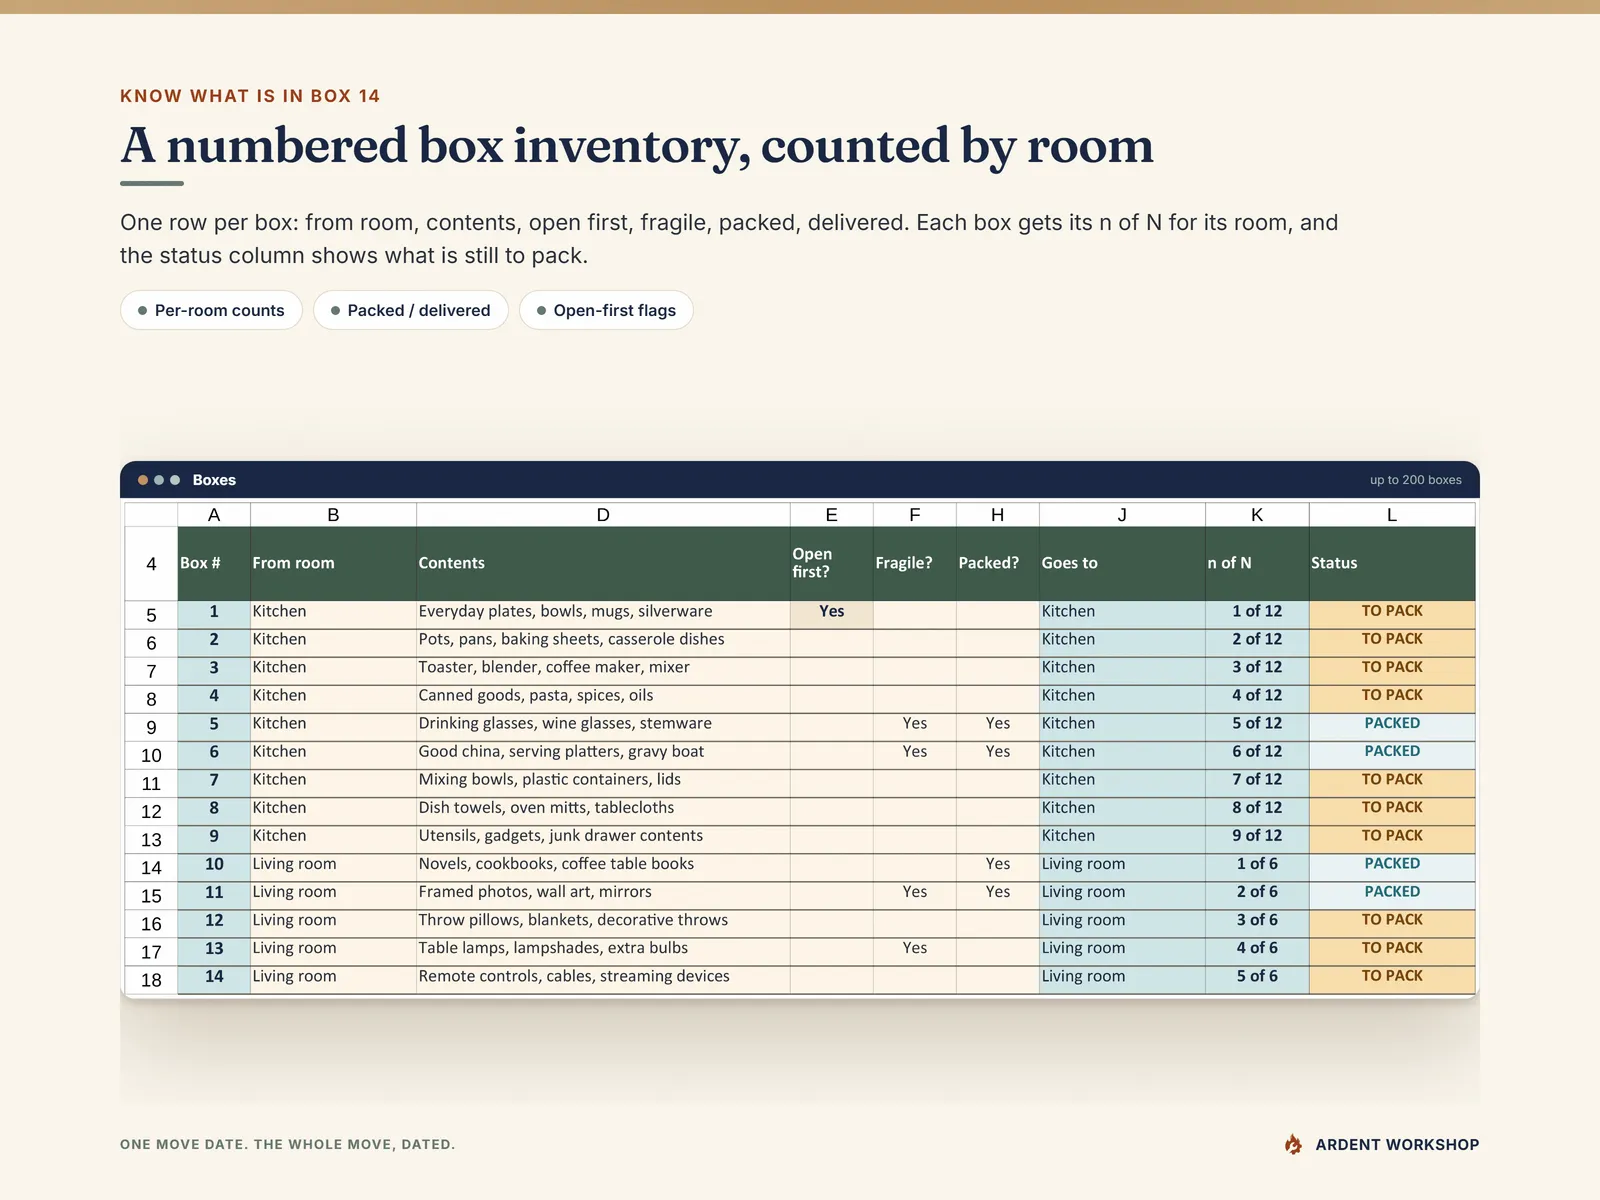Select column J header
This screenshot has width=1600, height=1200.
[1122, 515]
